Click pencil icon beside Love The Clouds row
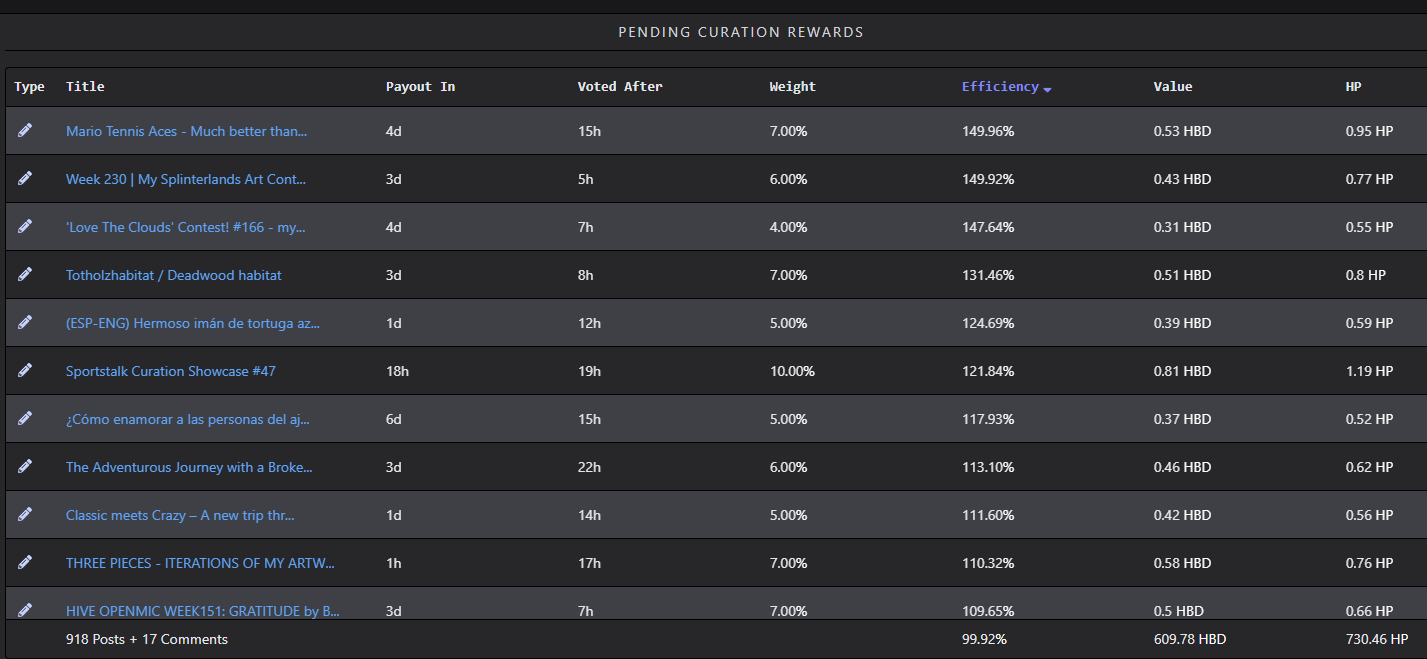 click(25, 227)
